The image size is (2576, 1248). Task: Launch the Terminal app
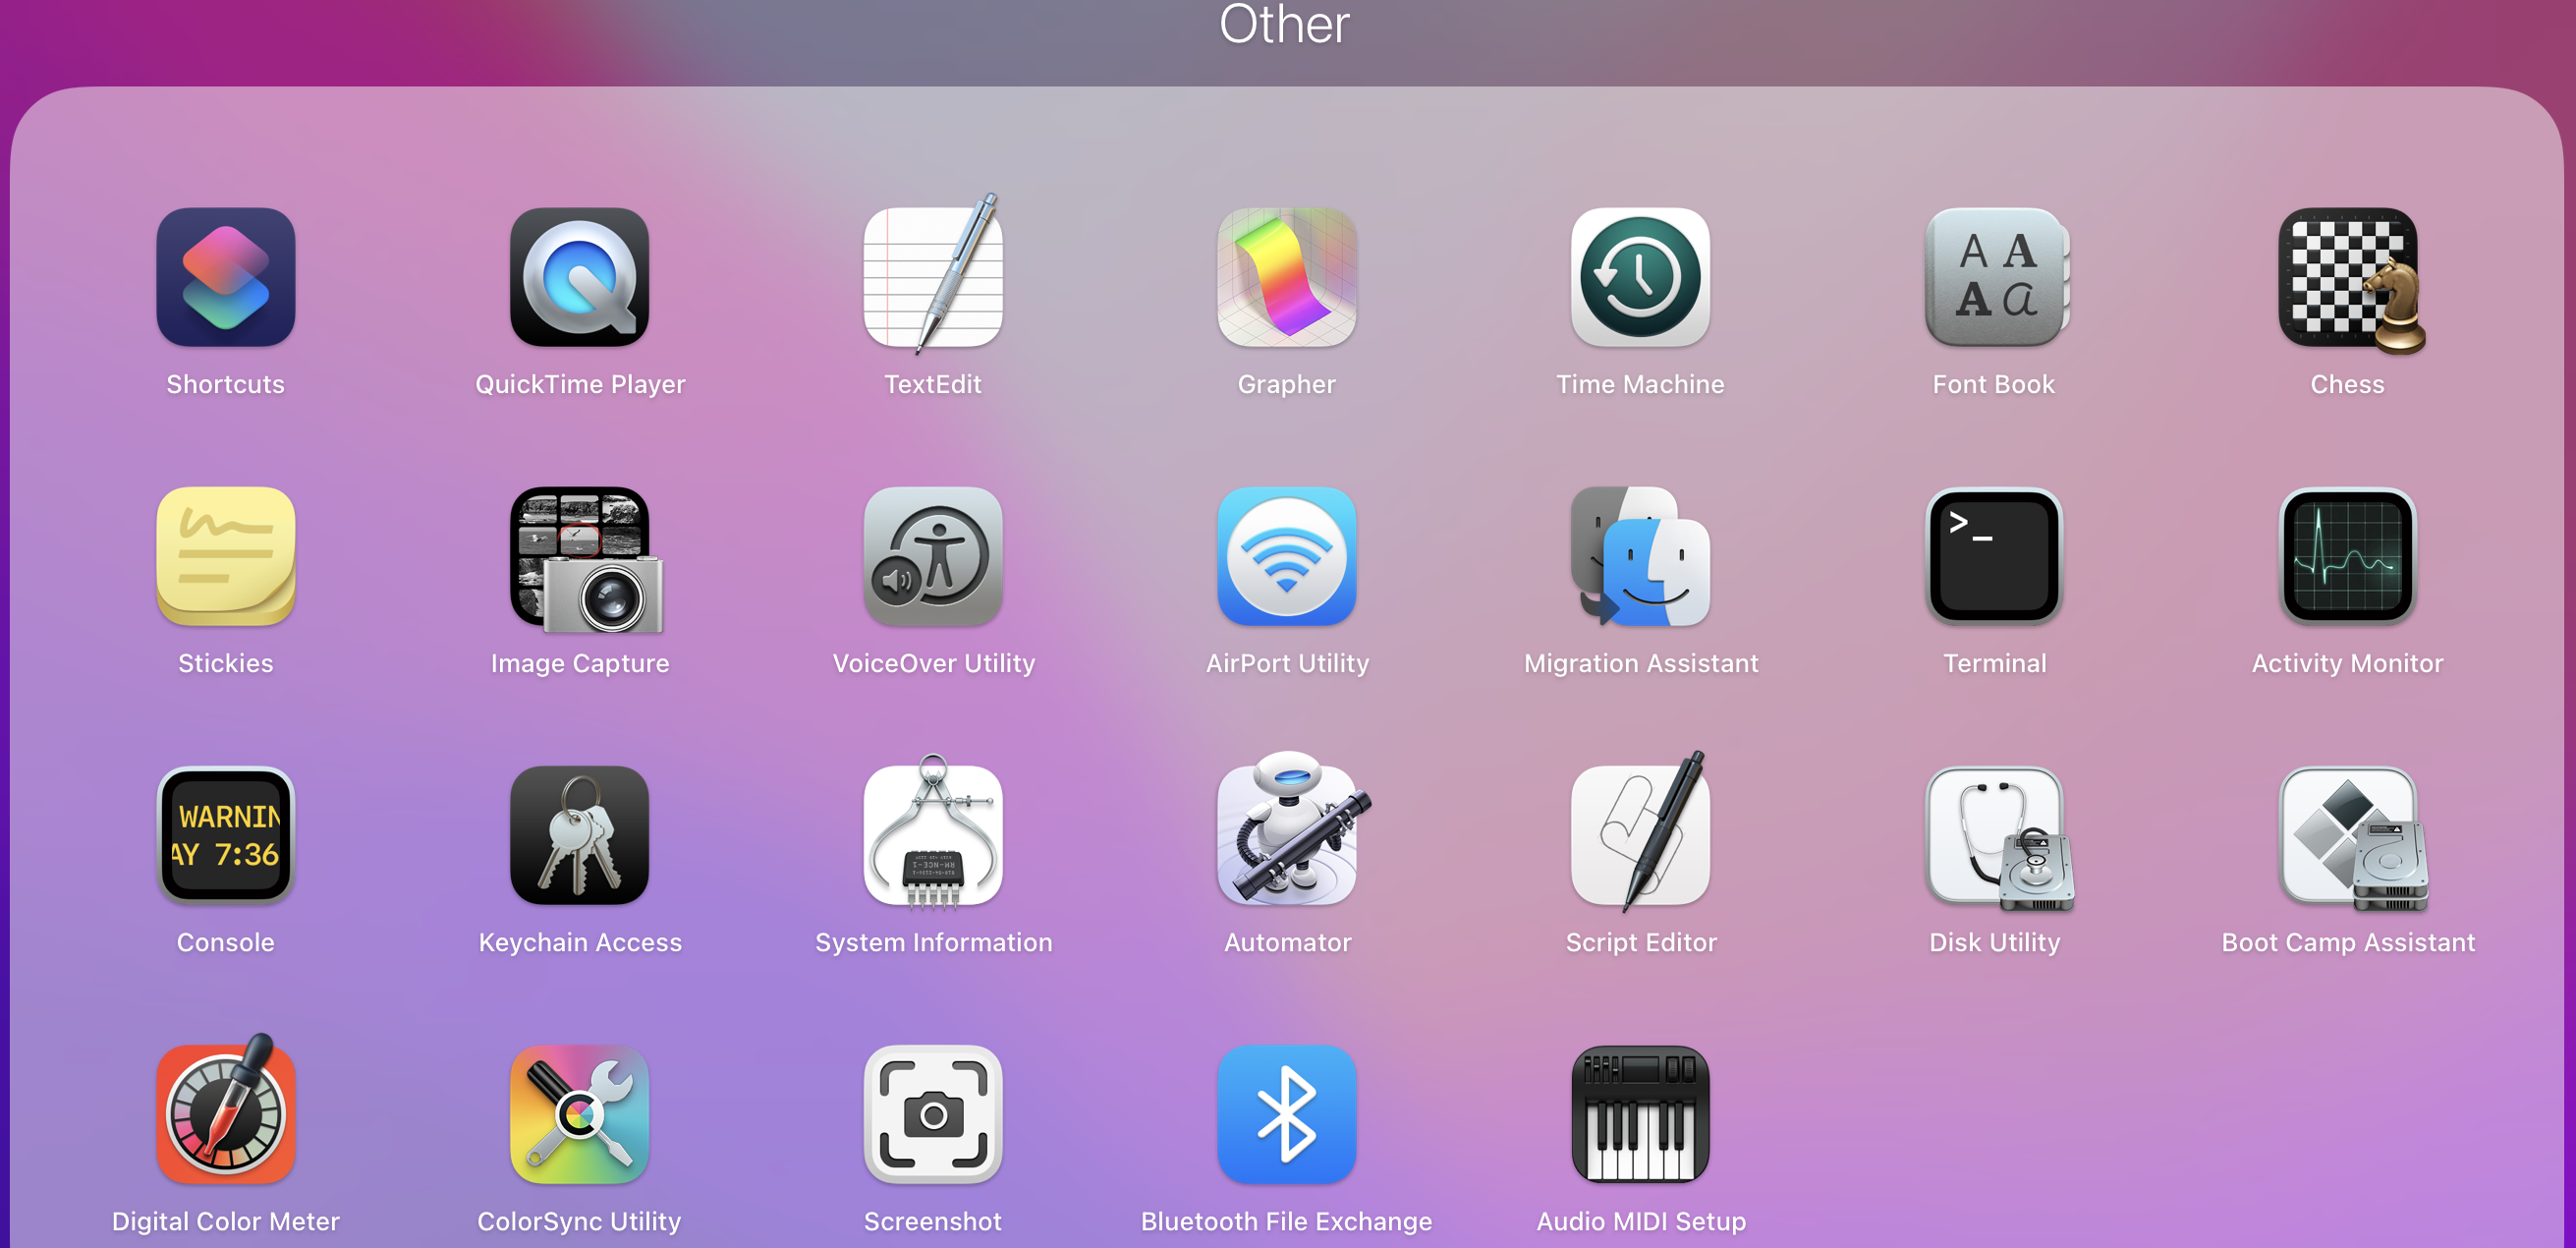[x=1994, y=556]
